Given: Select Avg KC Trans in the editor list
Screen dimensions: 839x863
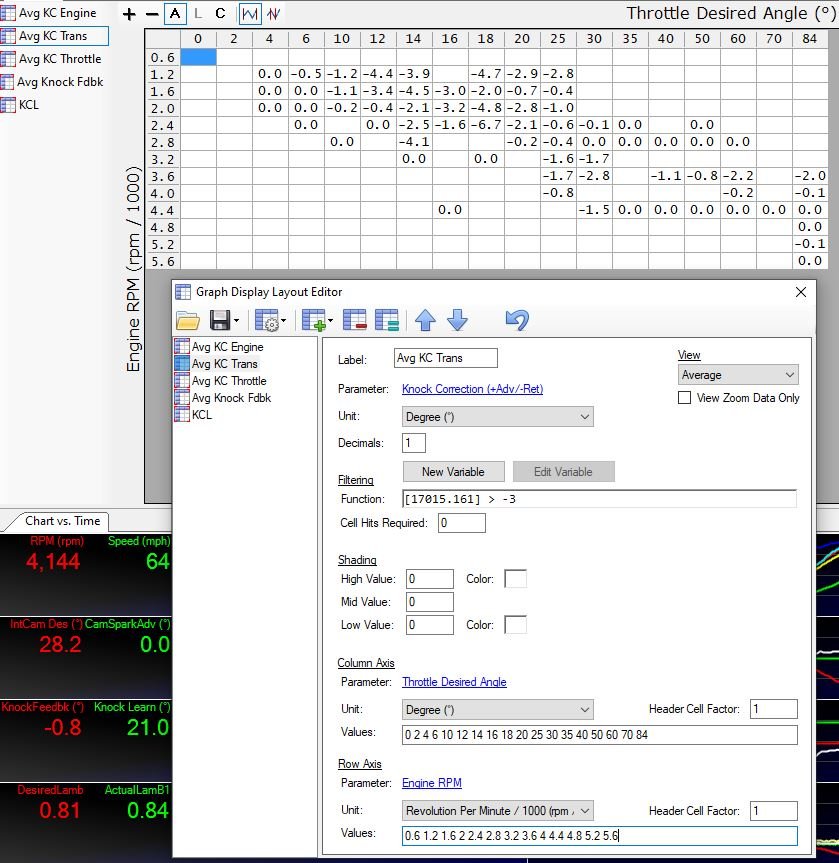Looking at the screenshot, I should point(216,364).
